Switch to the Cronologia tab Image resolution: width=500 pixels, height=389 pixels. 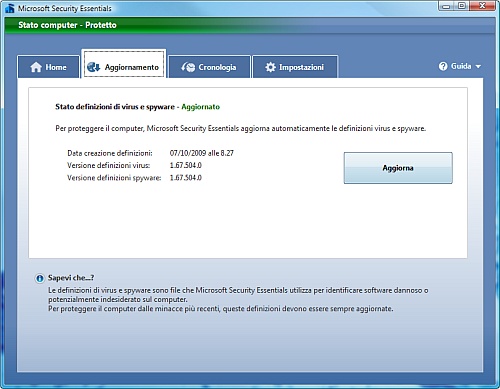pyautogui.click(x=209, y=67)
